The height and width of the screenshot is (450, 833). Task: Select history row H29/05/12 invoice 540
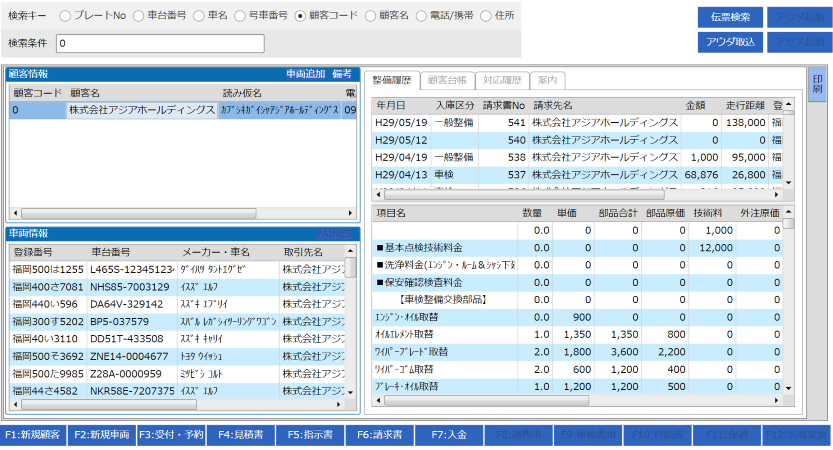point(577,140)
